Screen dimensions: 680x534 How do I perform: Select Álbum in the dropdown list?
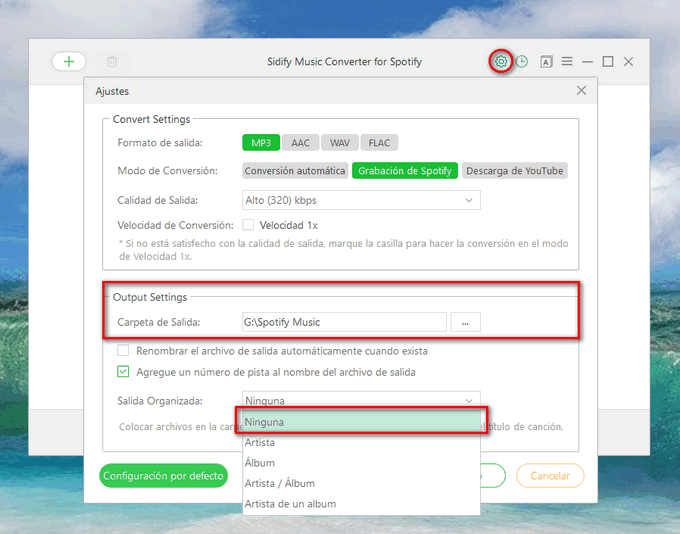point(361,463)
